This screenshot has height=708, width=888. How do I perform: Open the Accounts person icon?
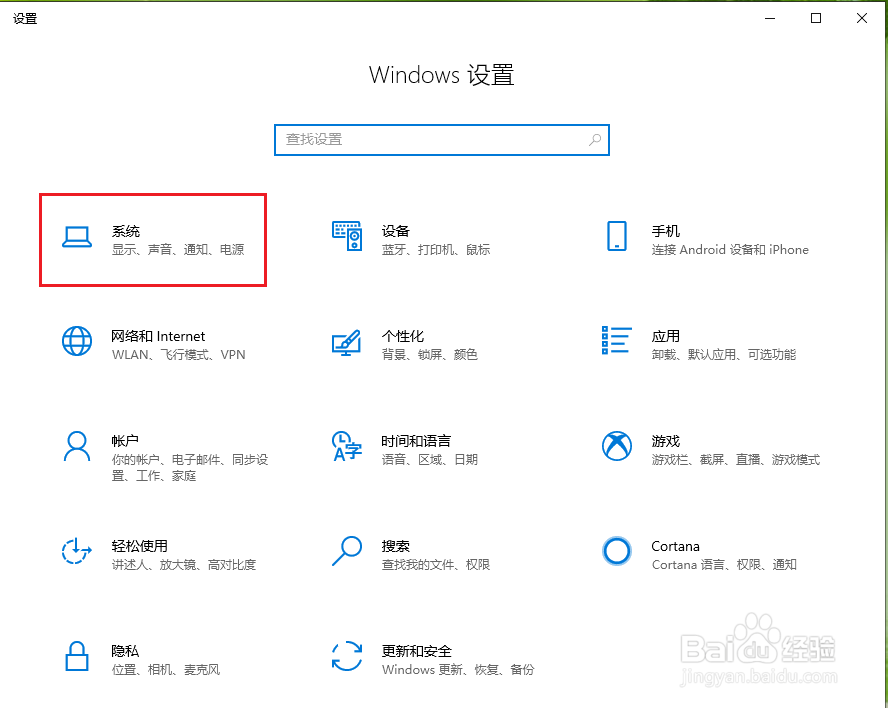76,446
